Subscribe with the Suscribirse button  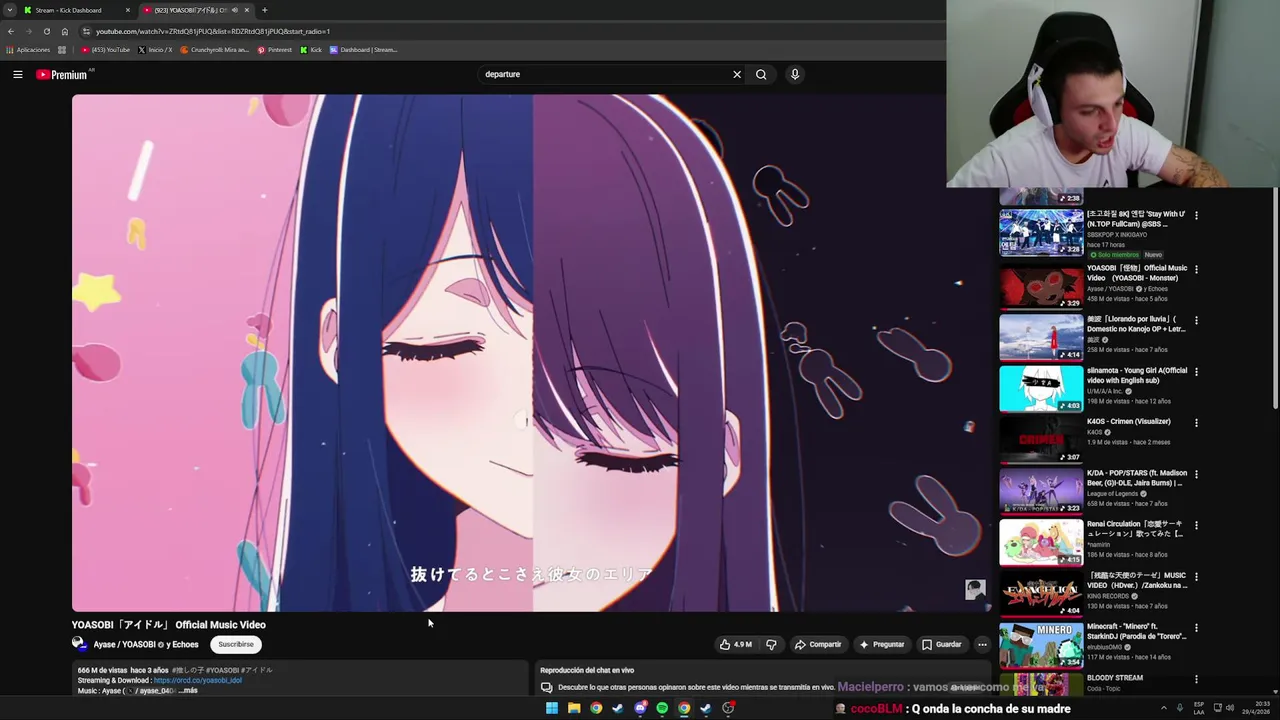236,645
